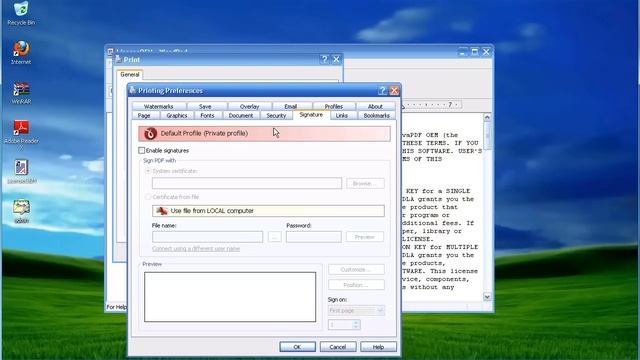
Task: Select the Signature tab
Action: pyautogui.click(x=311, y=115)
